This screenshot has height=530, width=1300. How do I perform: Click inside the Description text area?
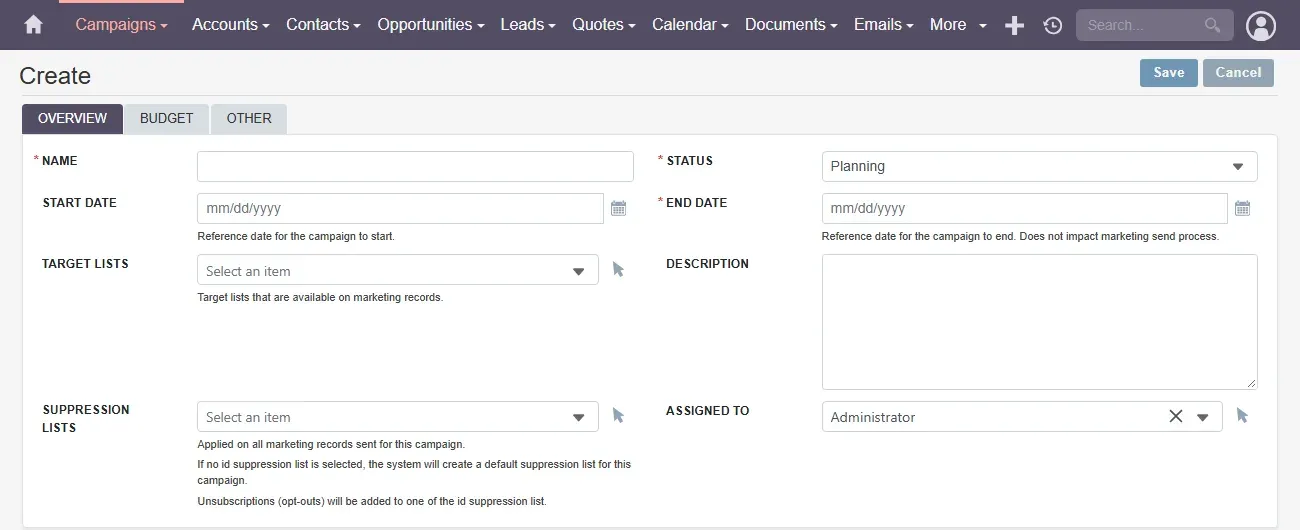(1039, 321)
